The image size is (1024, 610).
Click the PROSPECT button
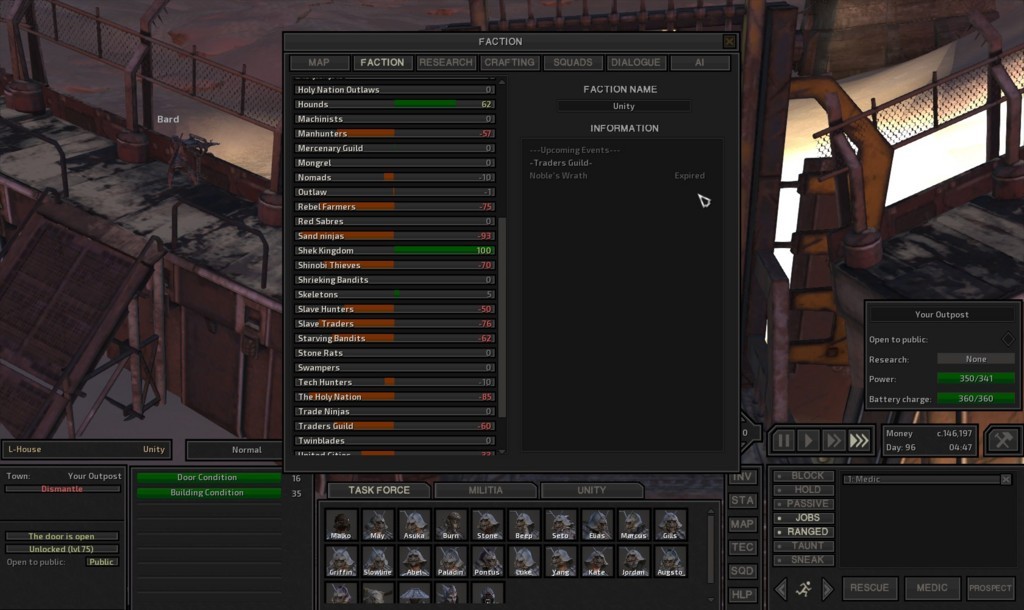(x=991, y=588)
